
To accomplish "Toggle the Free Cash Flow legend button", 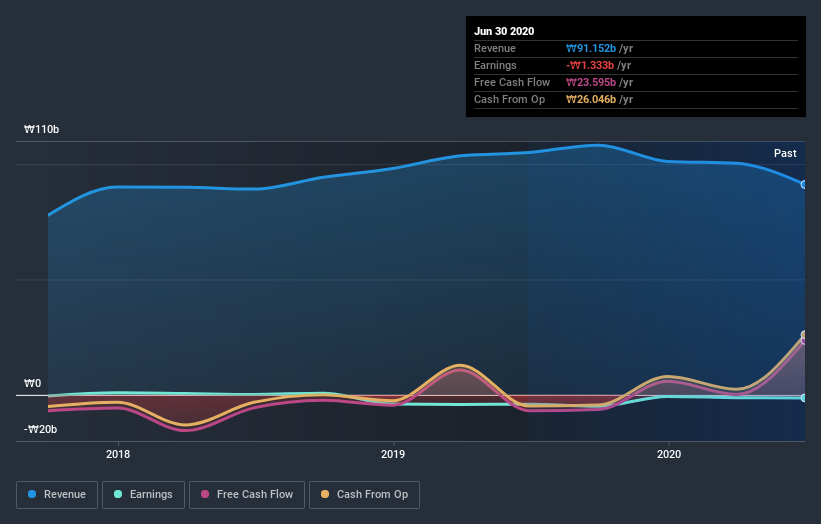I will [x=247, y=495].
